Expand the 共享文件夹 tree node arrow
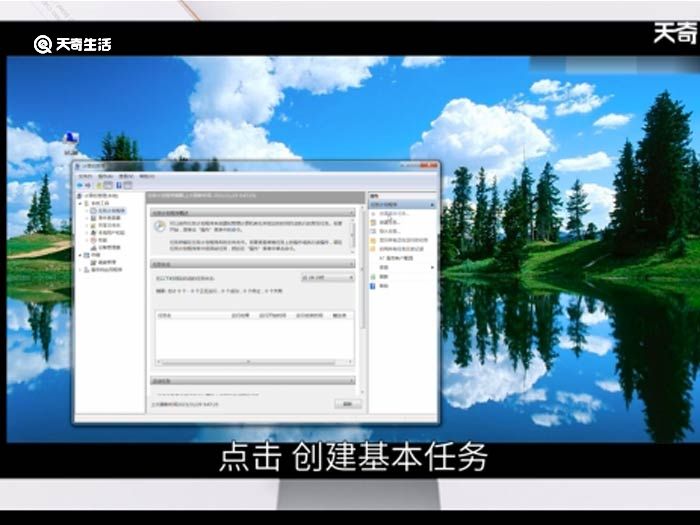Viewport: 700px width, 525px height. (x=87, y=225)
